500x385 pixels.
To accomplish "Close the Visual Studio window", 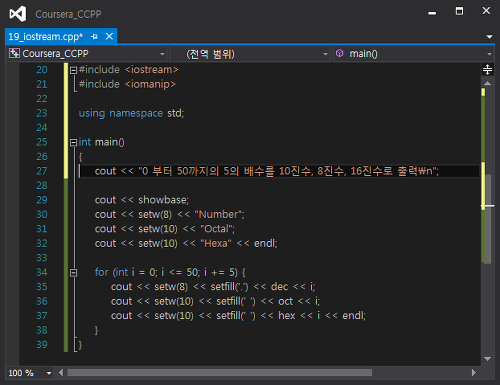I will point(486,11).
